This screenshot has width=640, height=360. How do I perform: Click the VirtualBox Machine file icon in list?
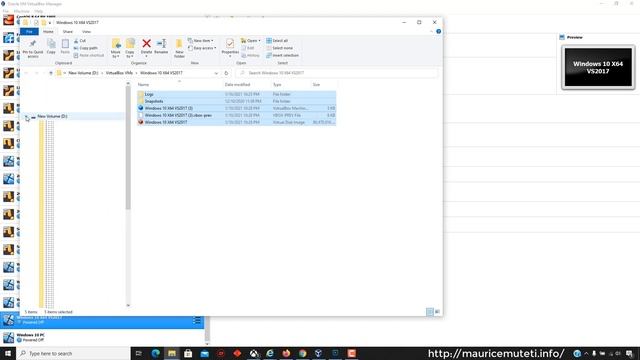141,108
